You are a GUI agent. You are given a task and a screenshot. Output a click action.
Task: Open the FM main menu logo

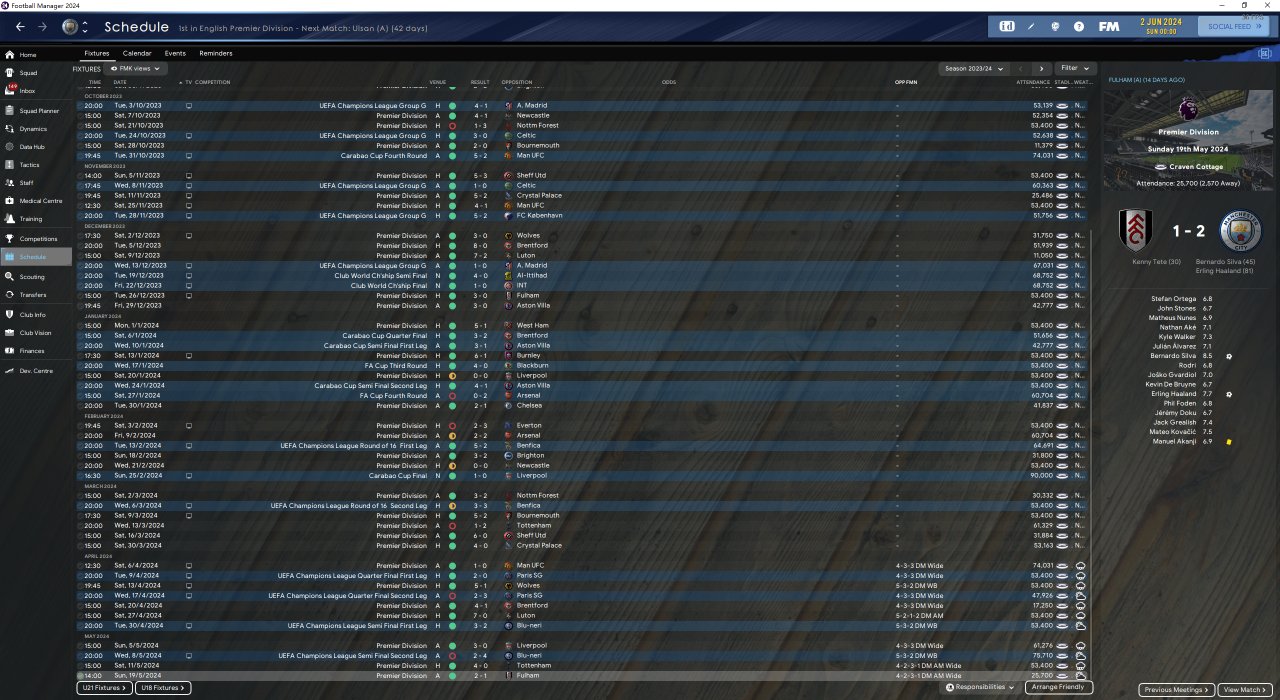[1108, 27]
